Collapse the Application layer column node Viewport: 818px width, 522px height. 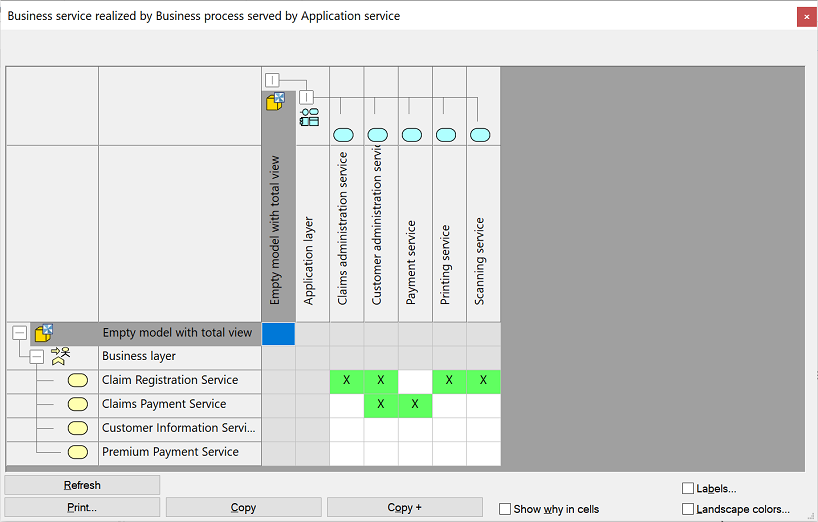tap(306, 97)
